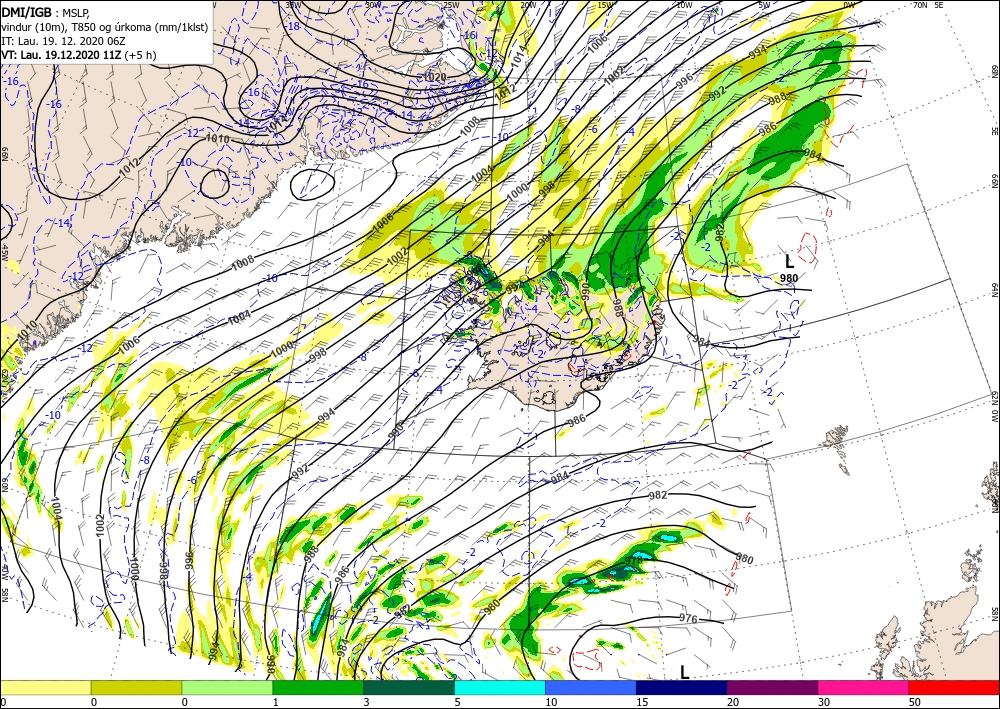Click the "L" low marker above 980
The height and width of the screenshot is (709, 1000).
789,261
